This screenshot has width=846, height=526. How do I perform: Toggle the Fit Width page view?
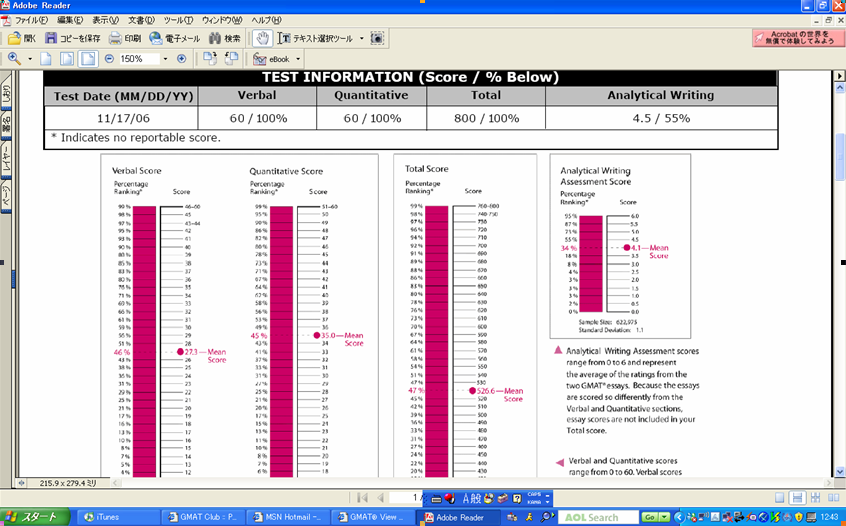(x=88, y=59)
